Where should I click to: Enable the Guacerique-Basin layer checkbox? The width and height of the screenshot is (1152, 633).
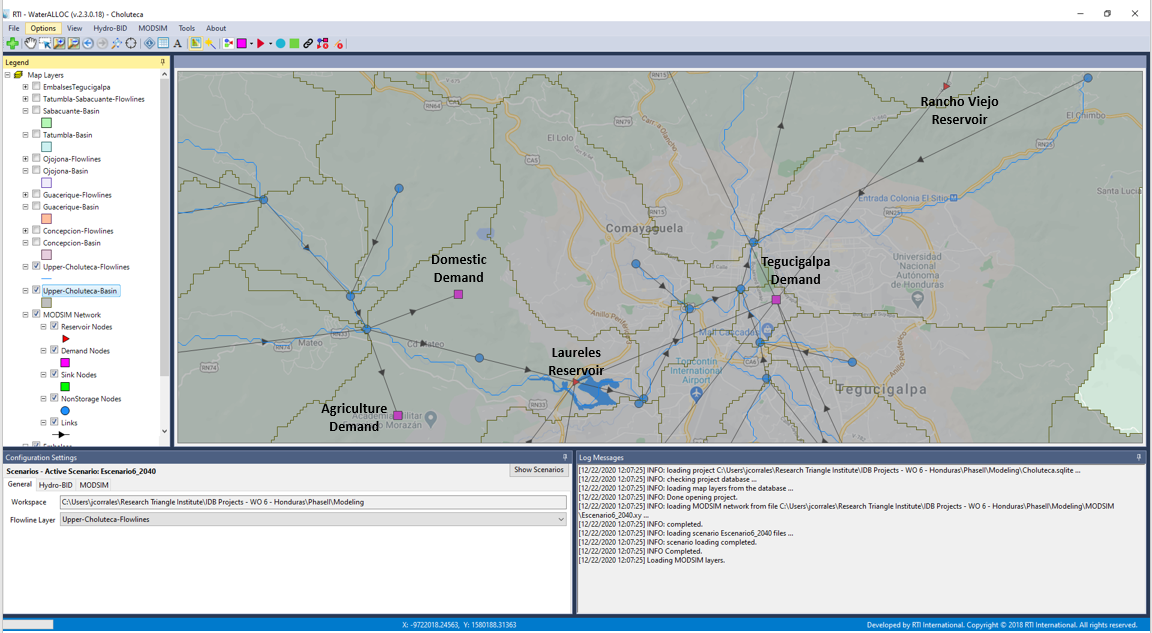coord(36,207)
